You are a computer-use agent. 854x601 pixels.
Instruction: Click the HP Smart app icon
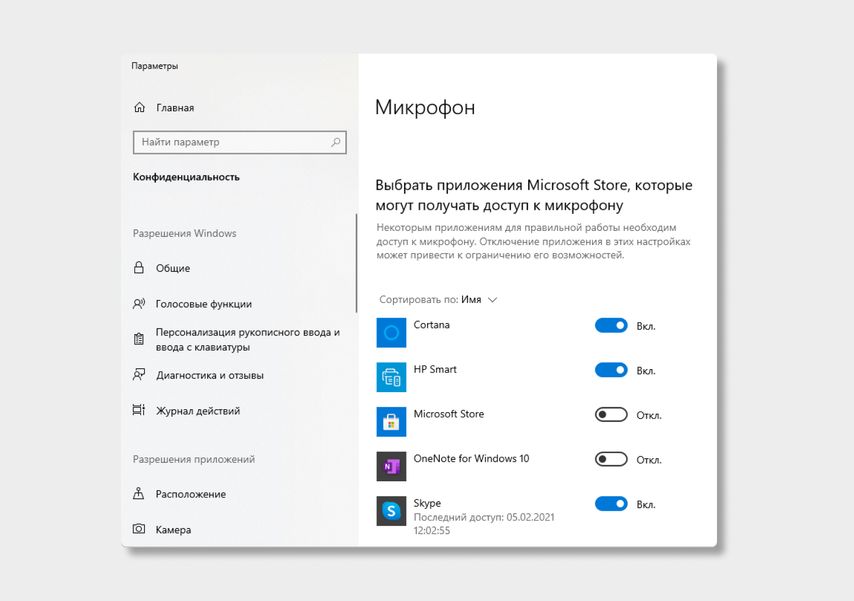(x=391, y=377)
